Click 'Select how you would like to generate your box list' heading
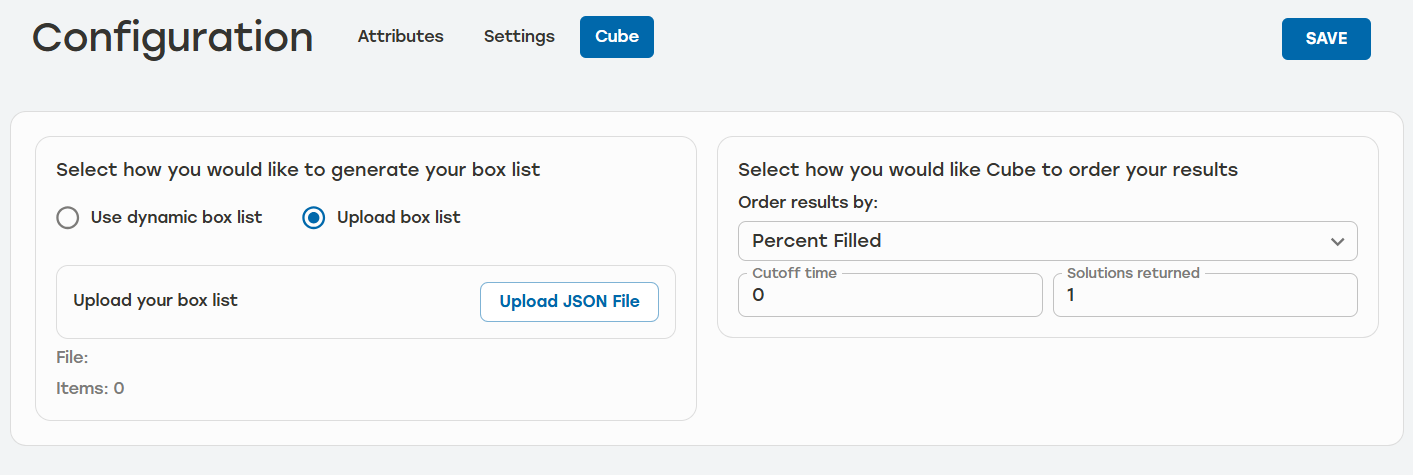 click(x=298, y=170)
